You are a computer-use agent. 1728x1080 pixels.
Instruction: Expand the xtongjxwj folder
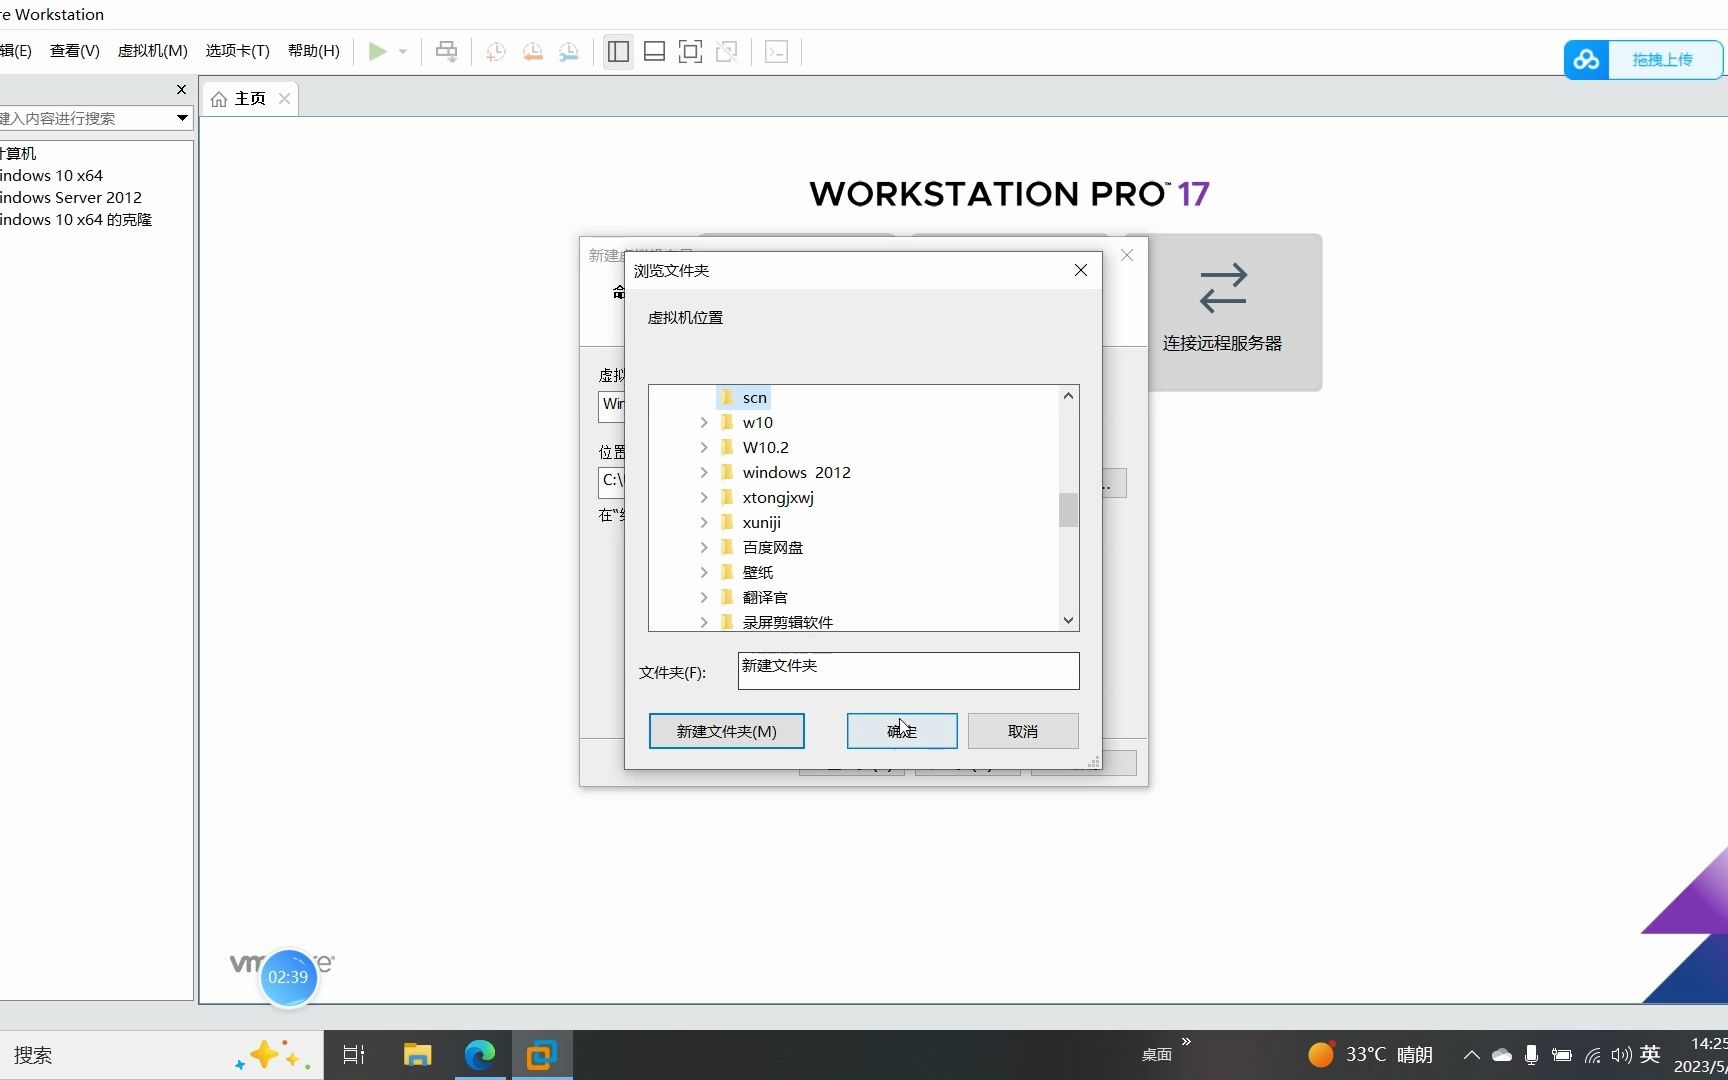tap(704, 498)
